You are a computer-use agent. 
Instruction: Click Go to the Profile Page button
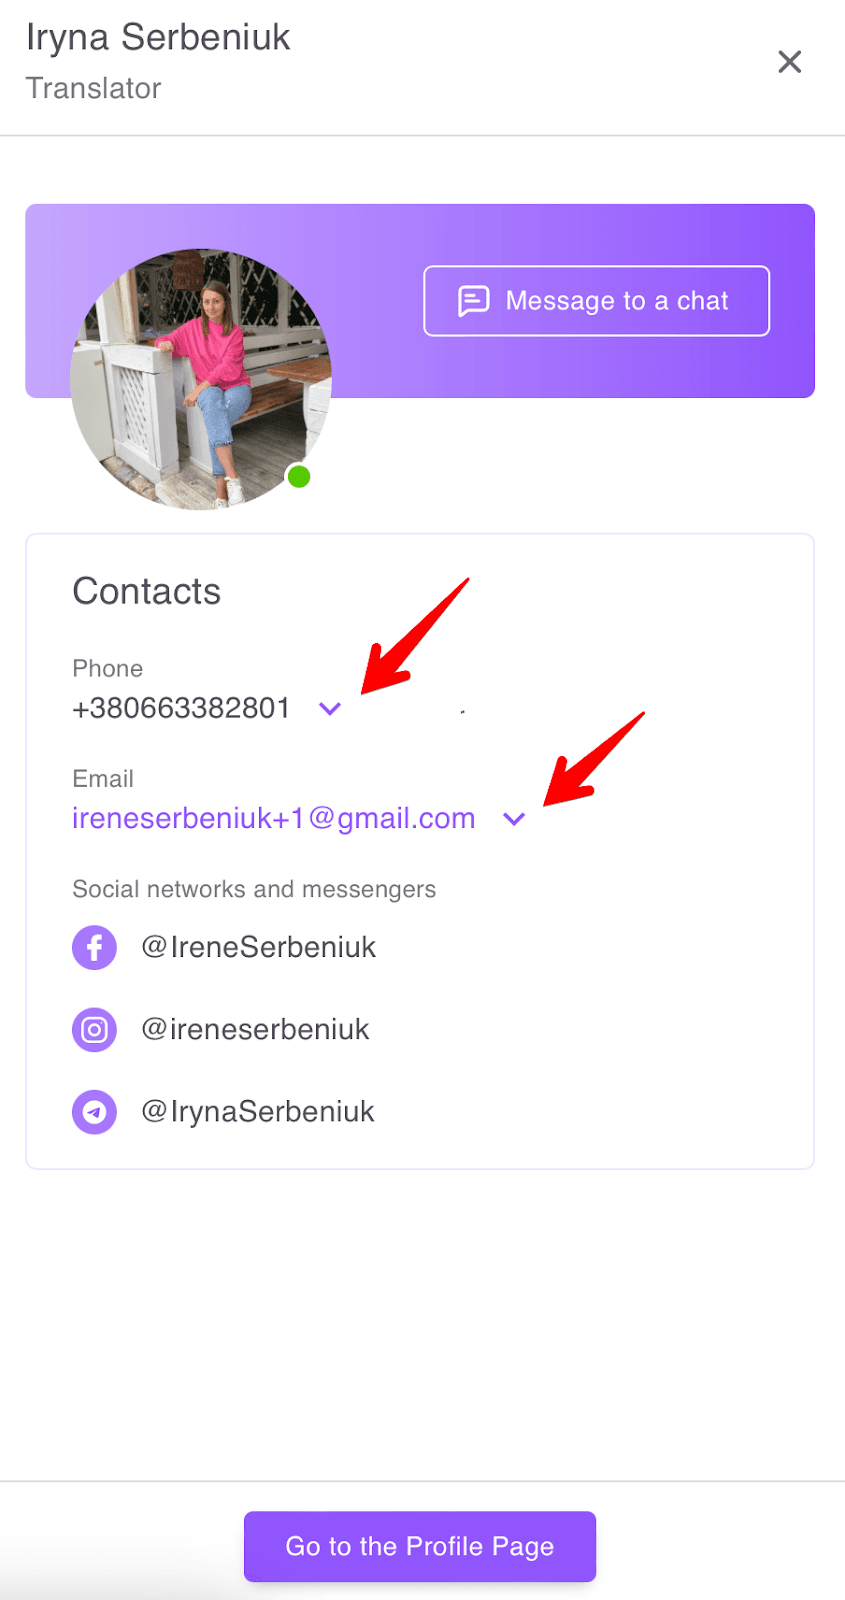tap(420, 1546)
